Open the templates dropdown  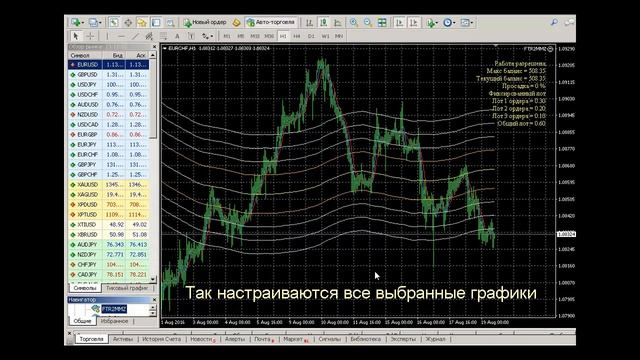click(x=466, y=22)
